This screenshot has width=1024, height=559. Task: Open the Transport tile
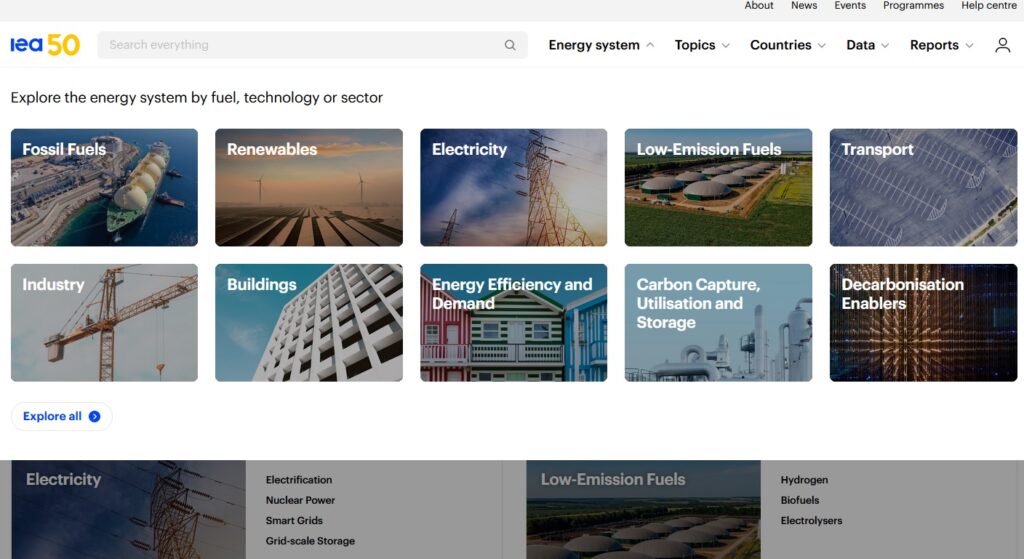[923, 187]
